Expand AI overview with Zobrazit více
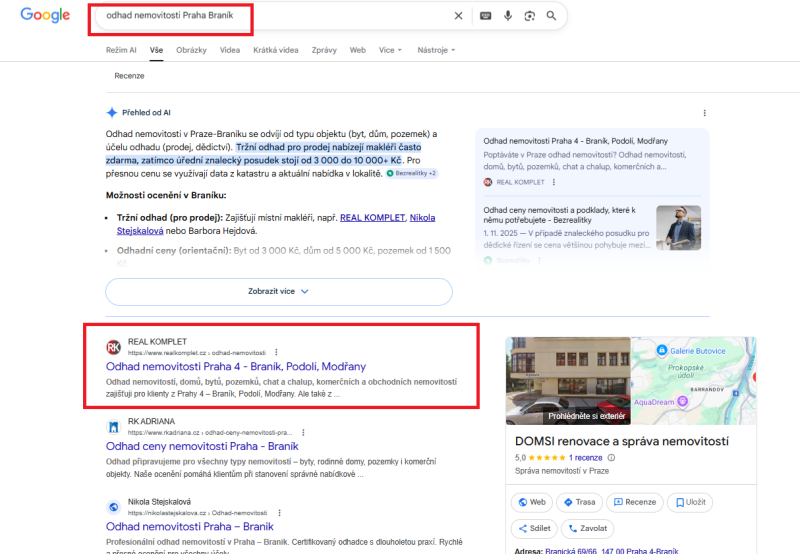 point(279,291)
